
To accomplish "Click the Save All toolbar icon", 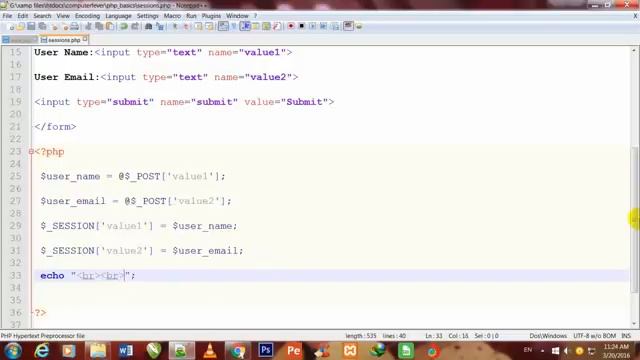I will pos(42,27).
